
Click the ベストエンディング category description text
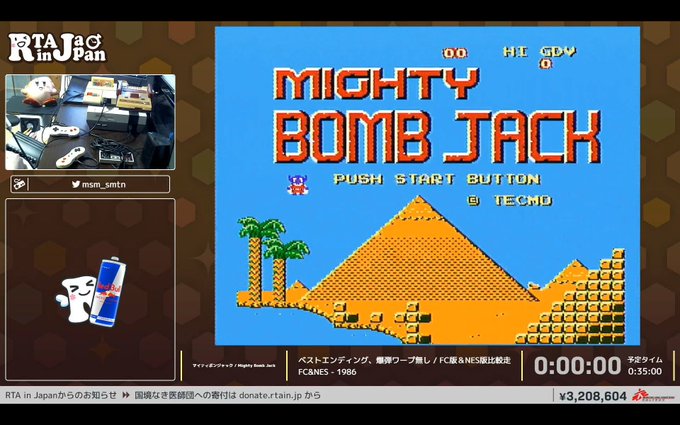(404, 360)
